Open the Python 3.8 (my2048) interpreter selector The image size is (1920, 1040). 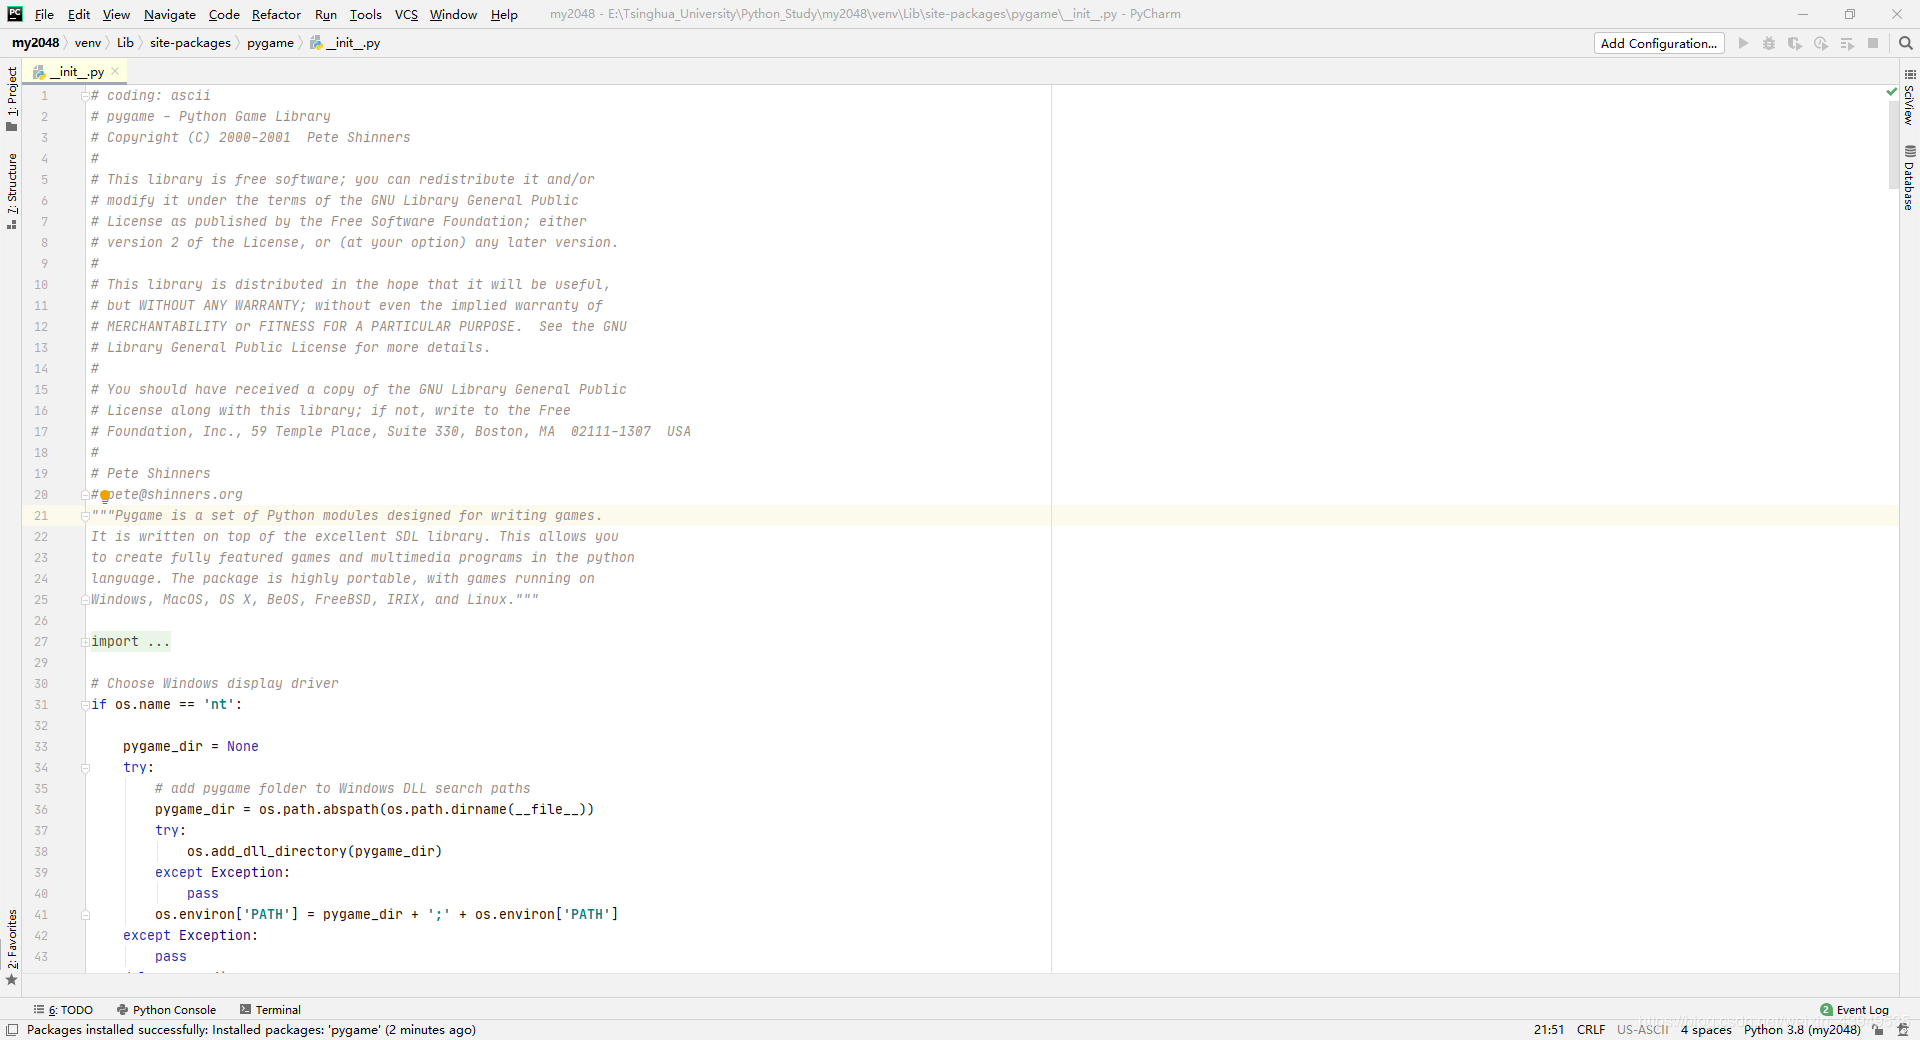(x=1802, y=1030)
